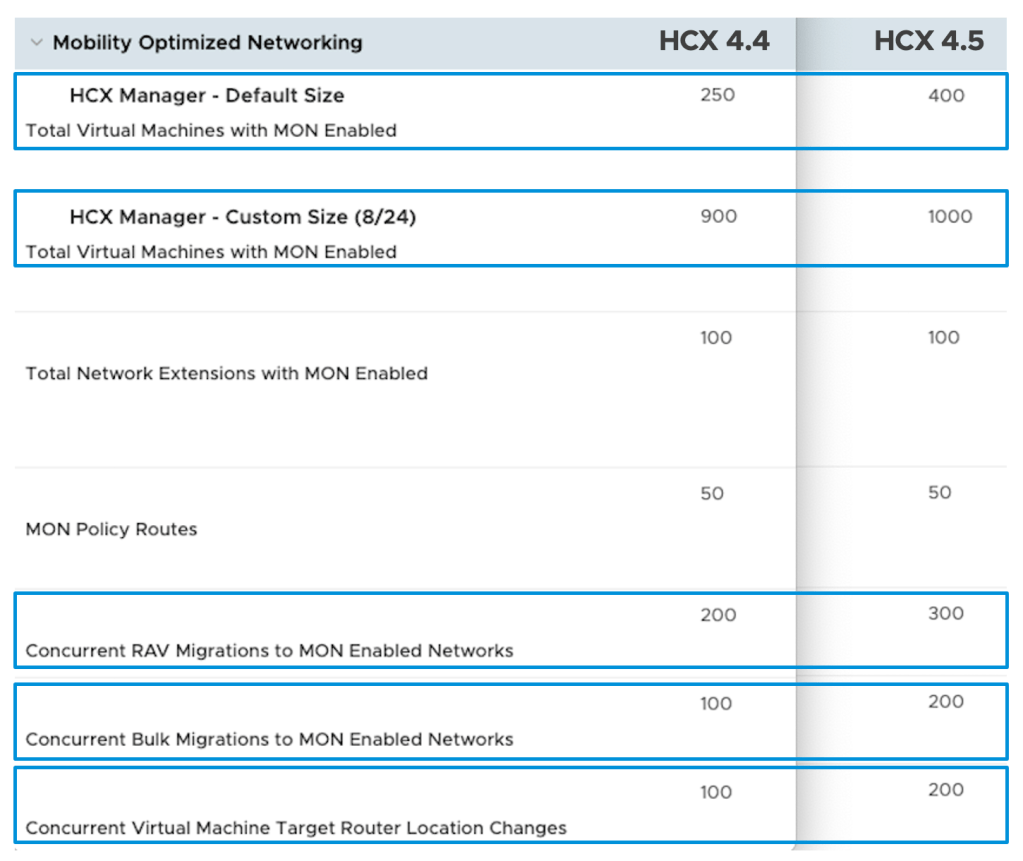Click the MON Policy Routes row label
This screenshot has height=861, width=1023.
coord(111,529)
